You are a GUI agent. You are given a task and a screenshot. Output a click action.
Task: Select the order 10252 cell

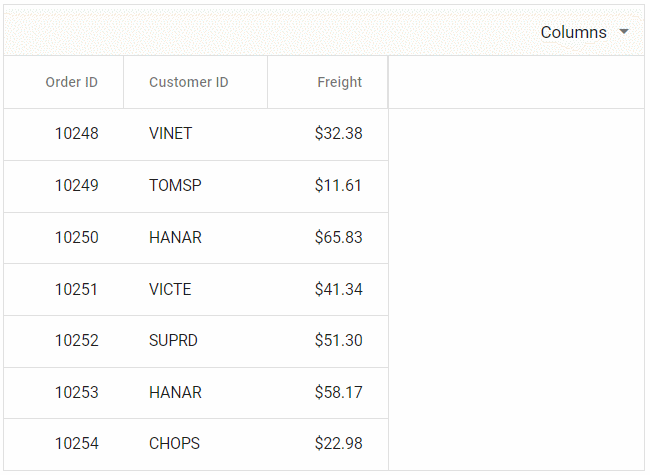click(76, 341)
